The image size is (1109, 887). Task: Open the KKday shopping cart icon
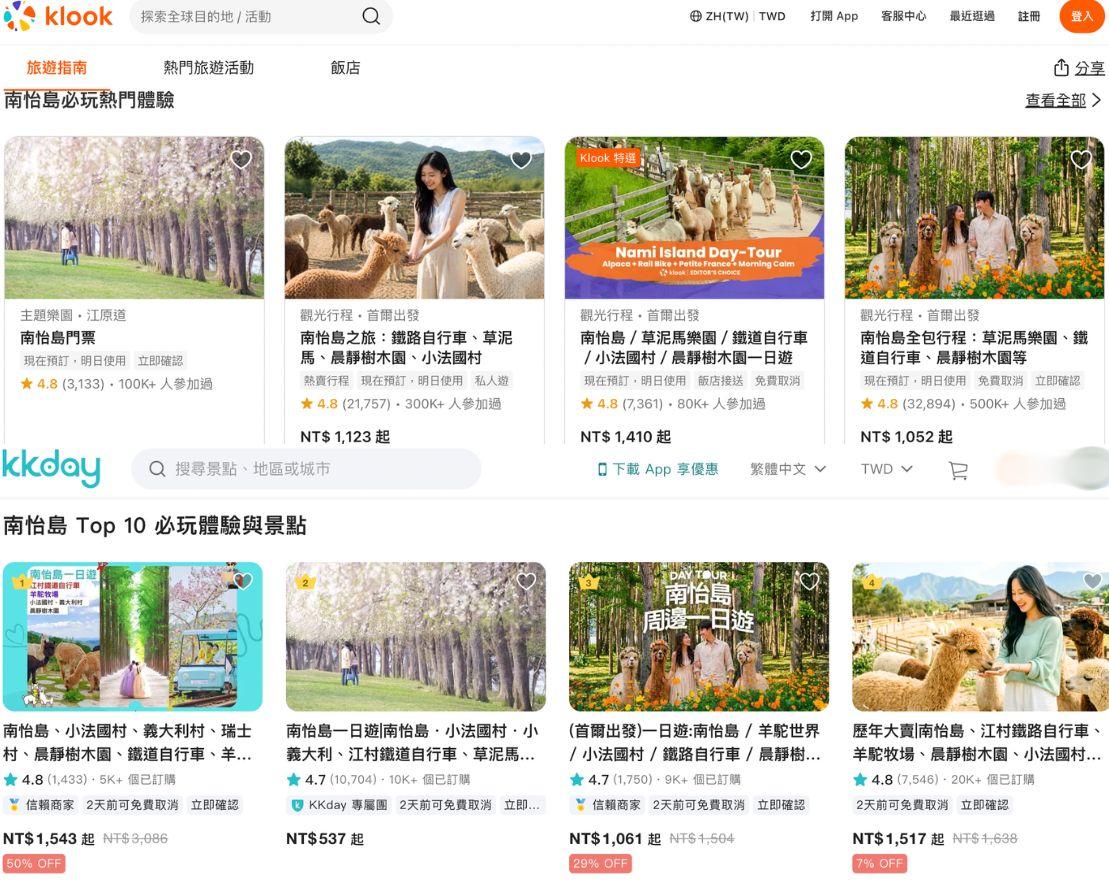[x=958, y=470]
